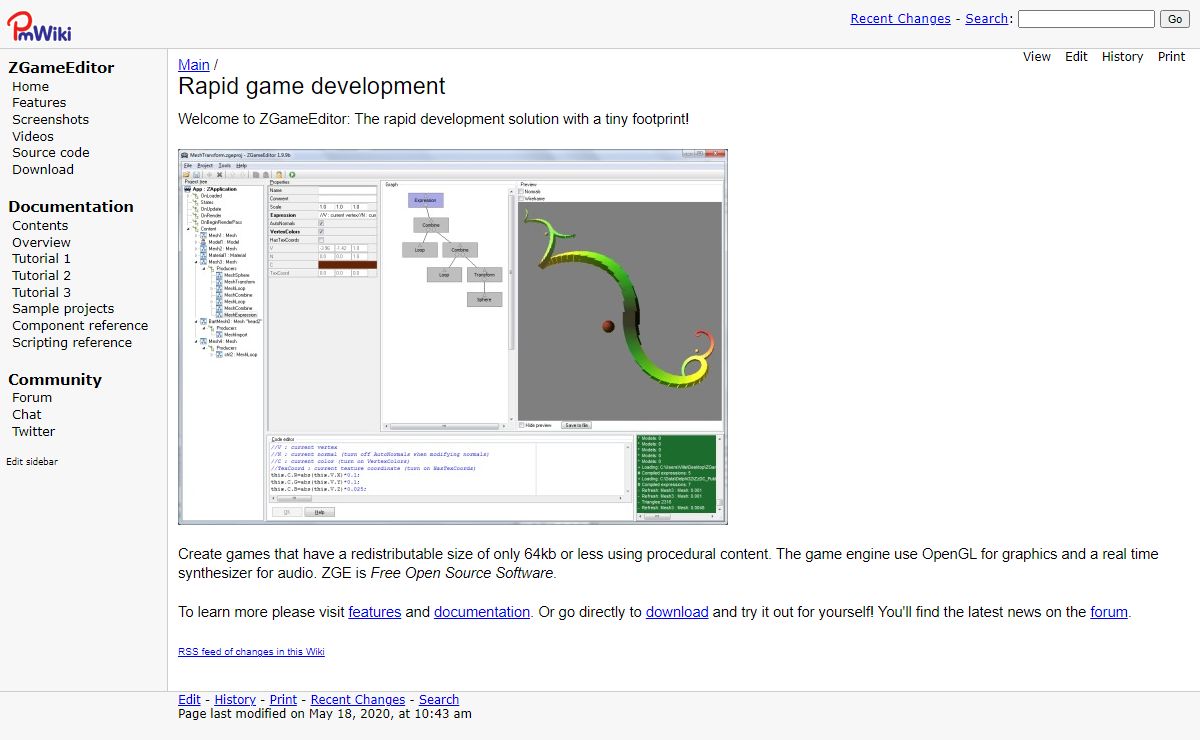The image size is (1200, 740).
Task: Open Tutorial 3 in the sidebar
Action: [41, 293]
